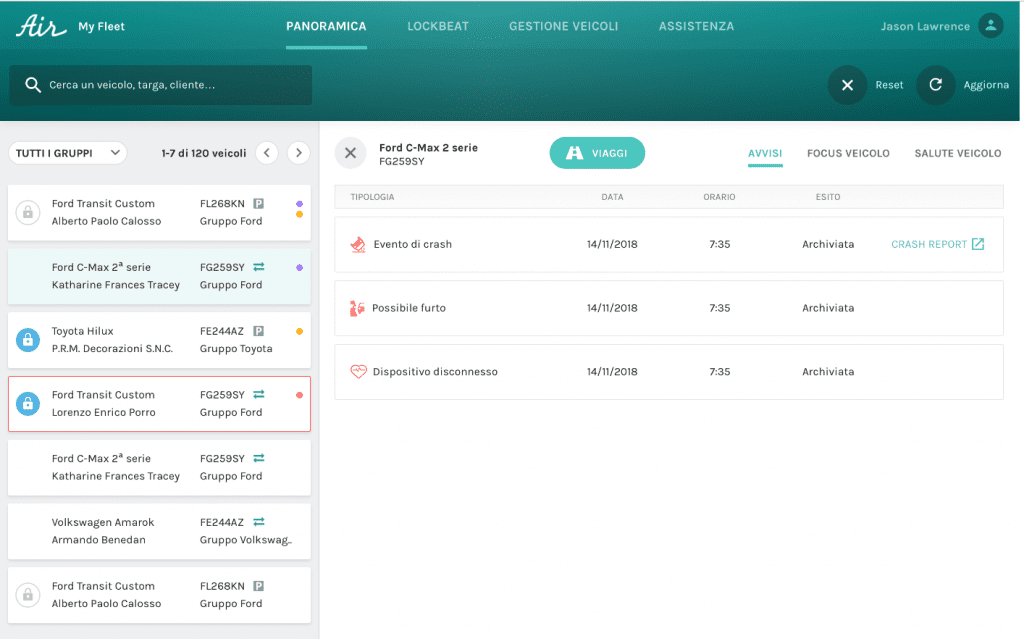Click red status dot on Lorenzo Enrico Porro row
This screenshot has width=1024, height=644.
(299, 395)
